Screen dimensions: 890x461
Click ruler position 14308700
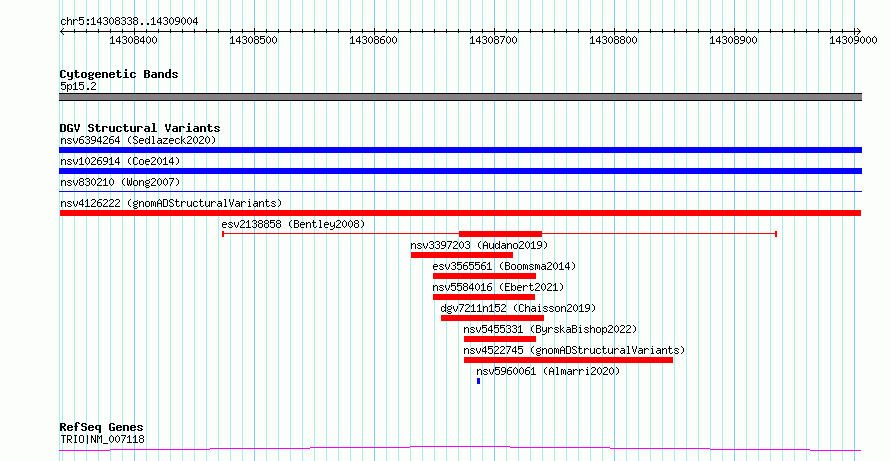coord(494,40)
